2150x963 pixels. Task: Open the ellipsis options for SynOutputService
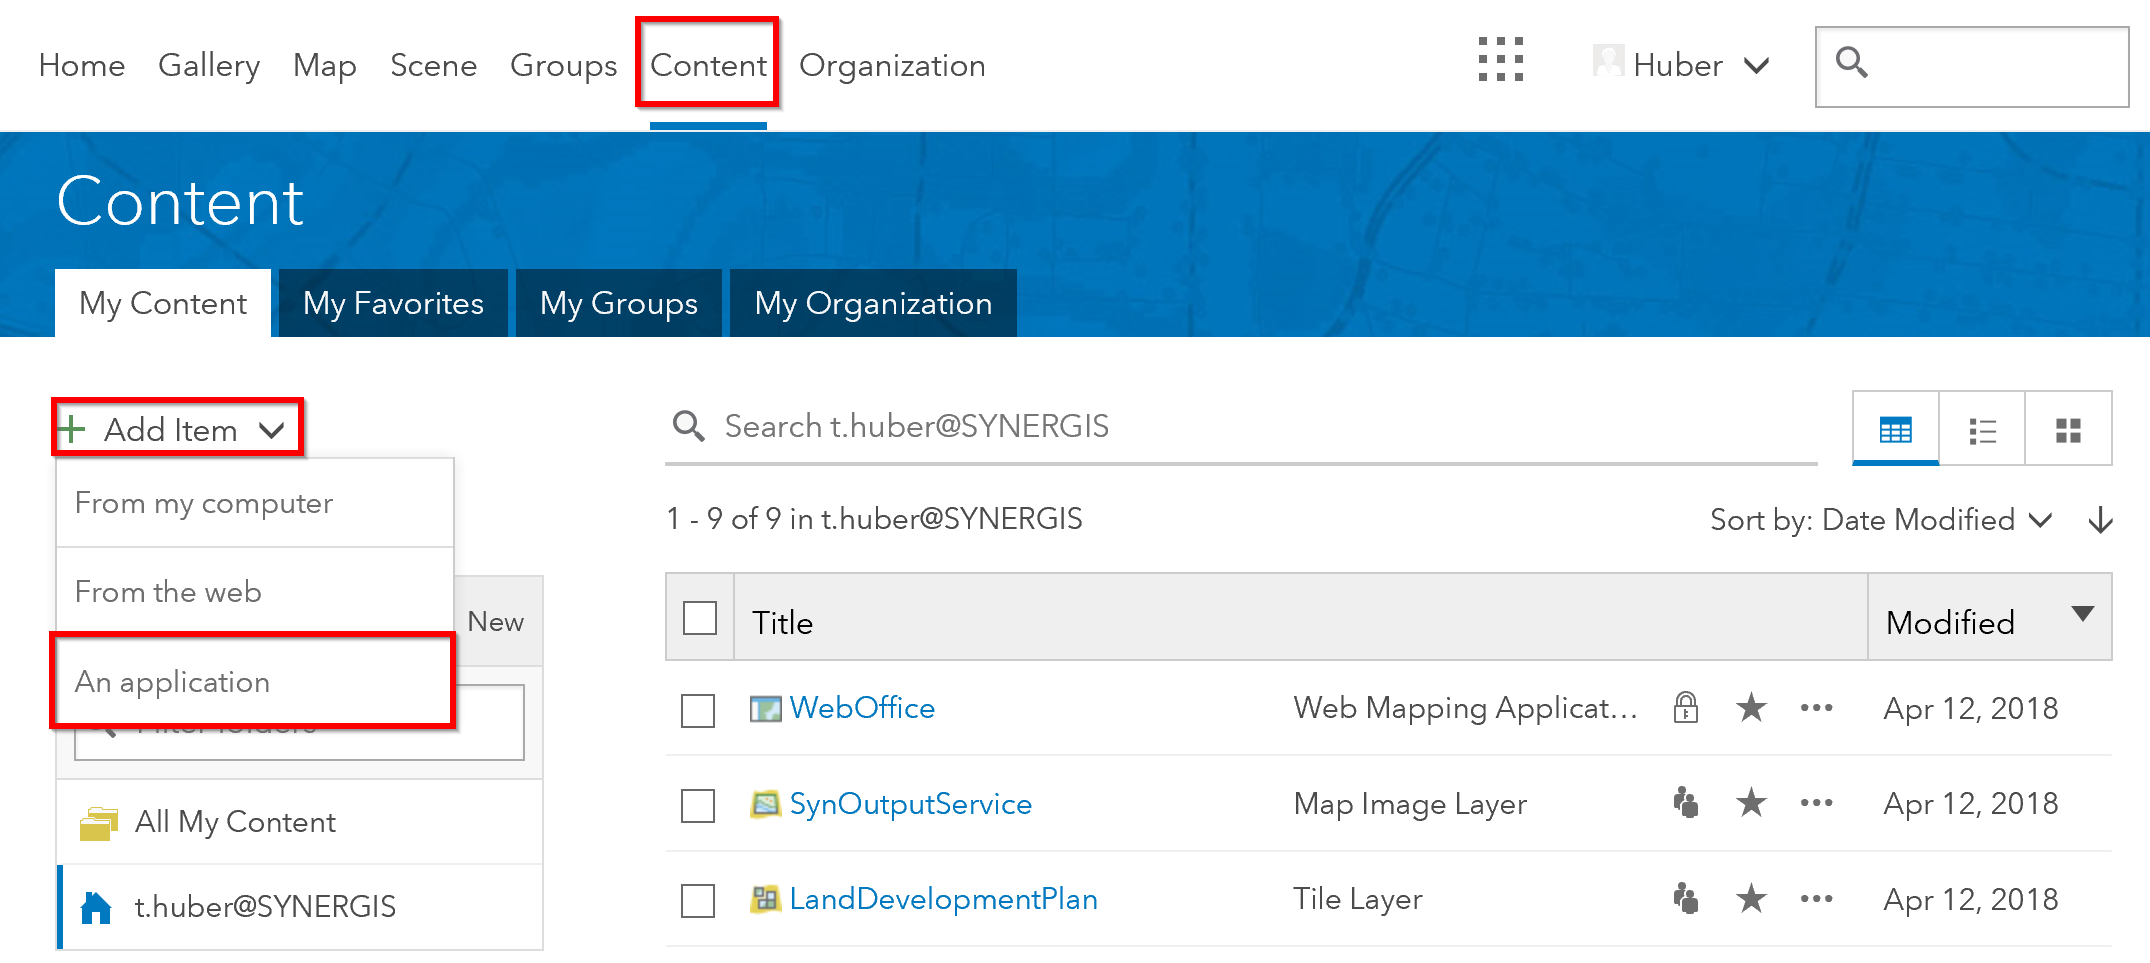click(1816, 804)
